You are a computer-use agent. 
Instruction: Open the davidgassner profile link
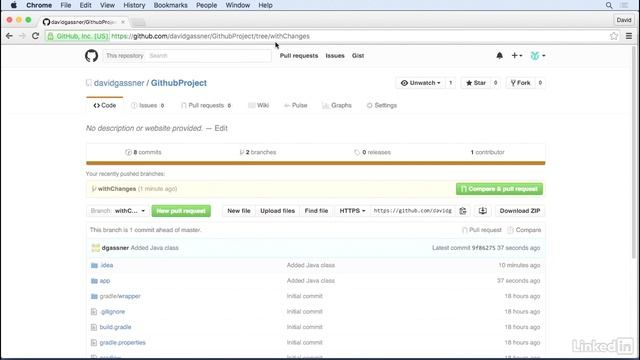tap(119, 83)
